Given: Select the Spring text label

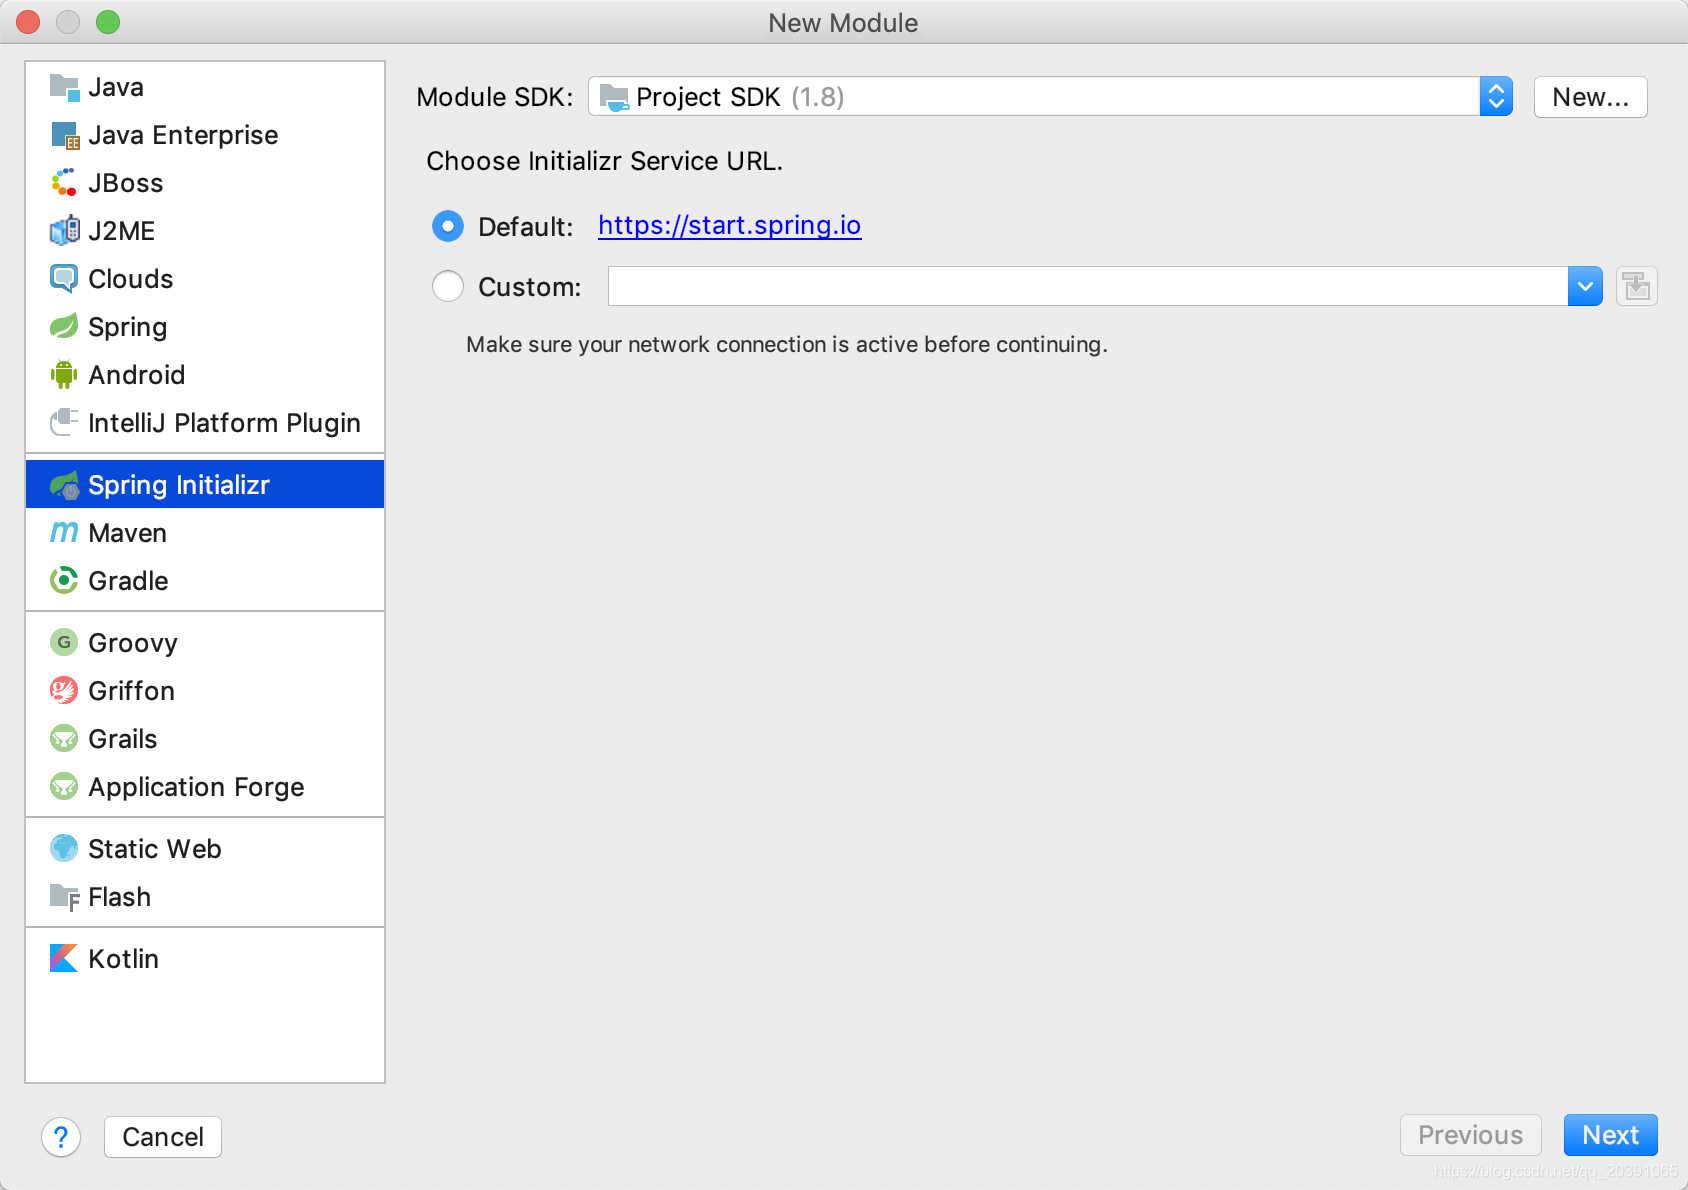Looking at the screenshot, I should pos(127,328).
